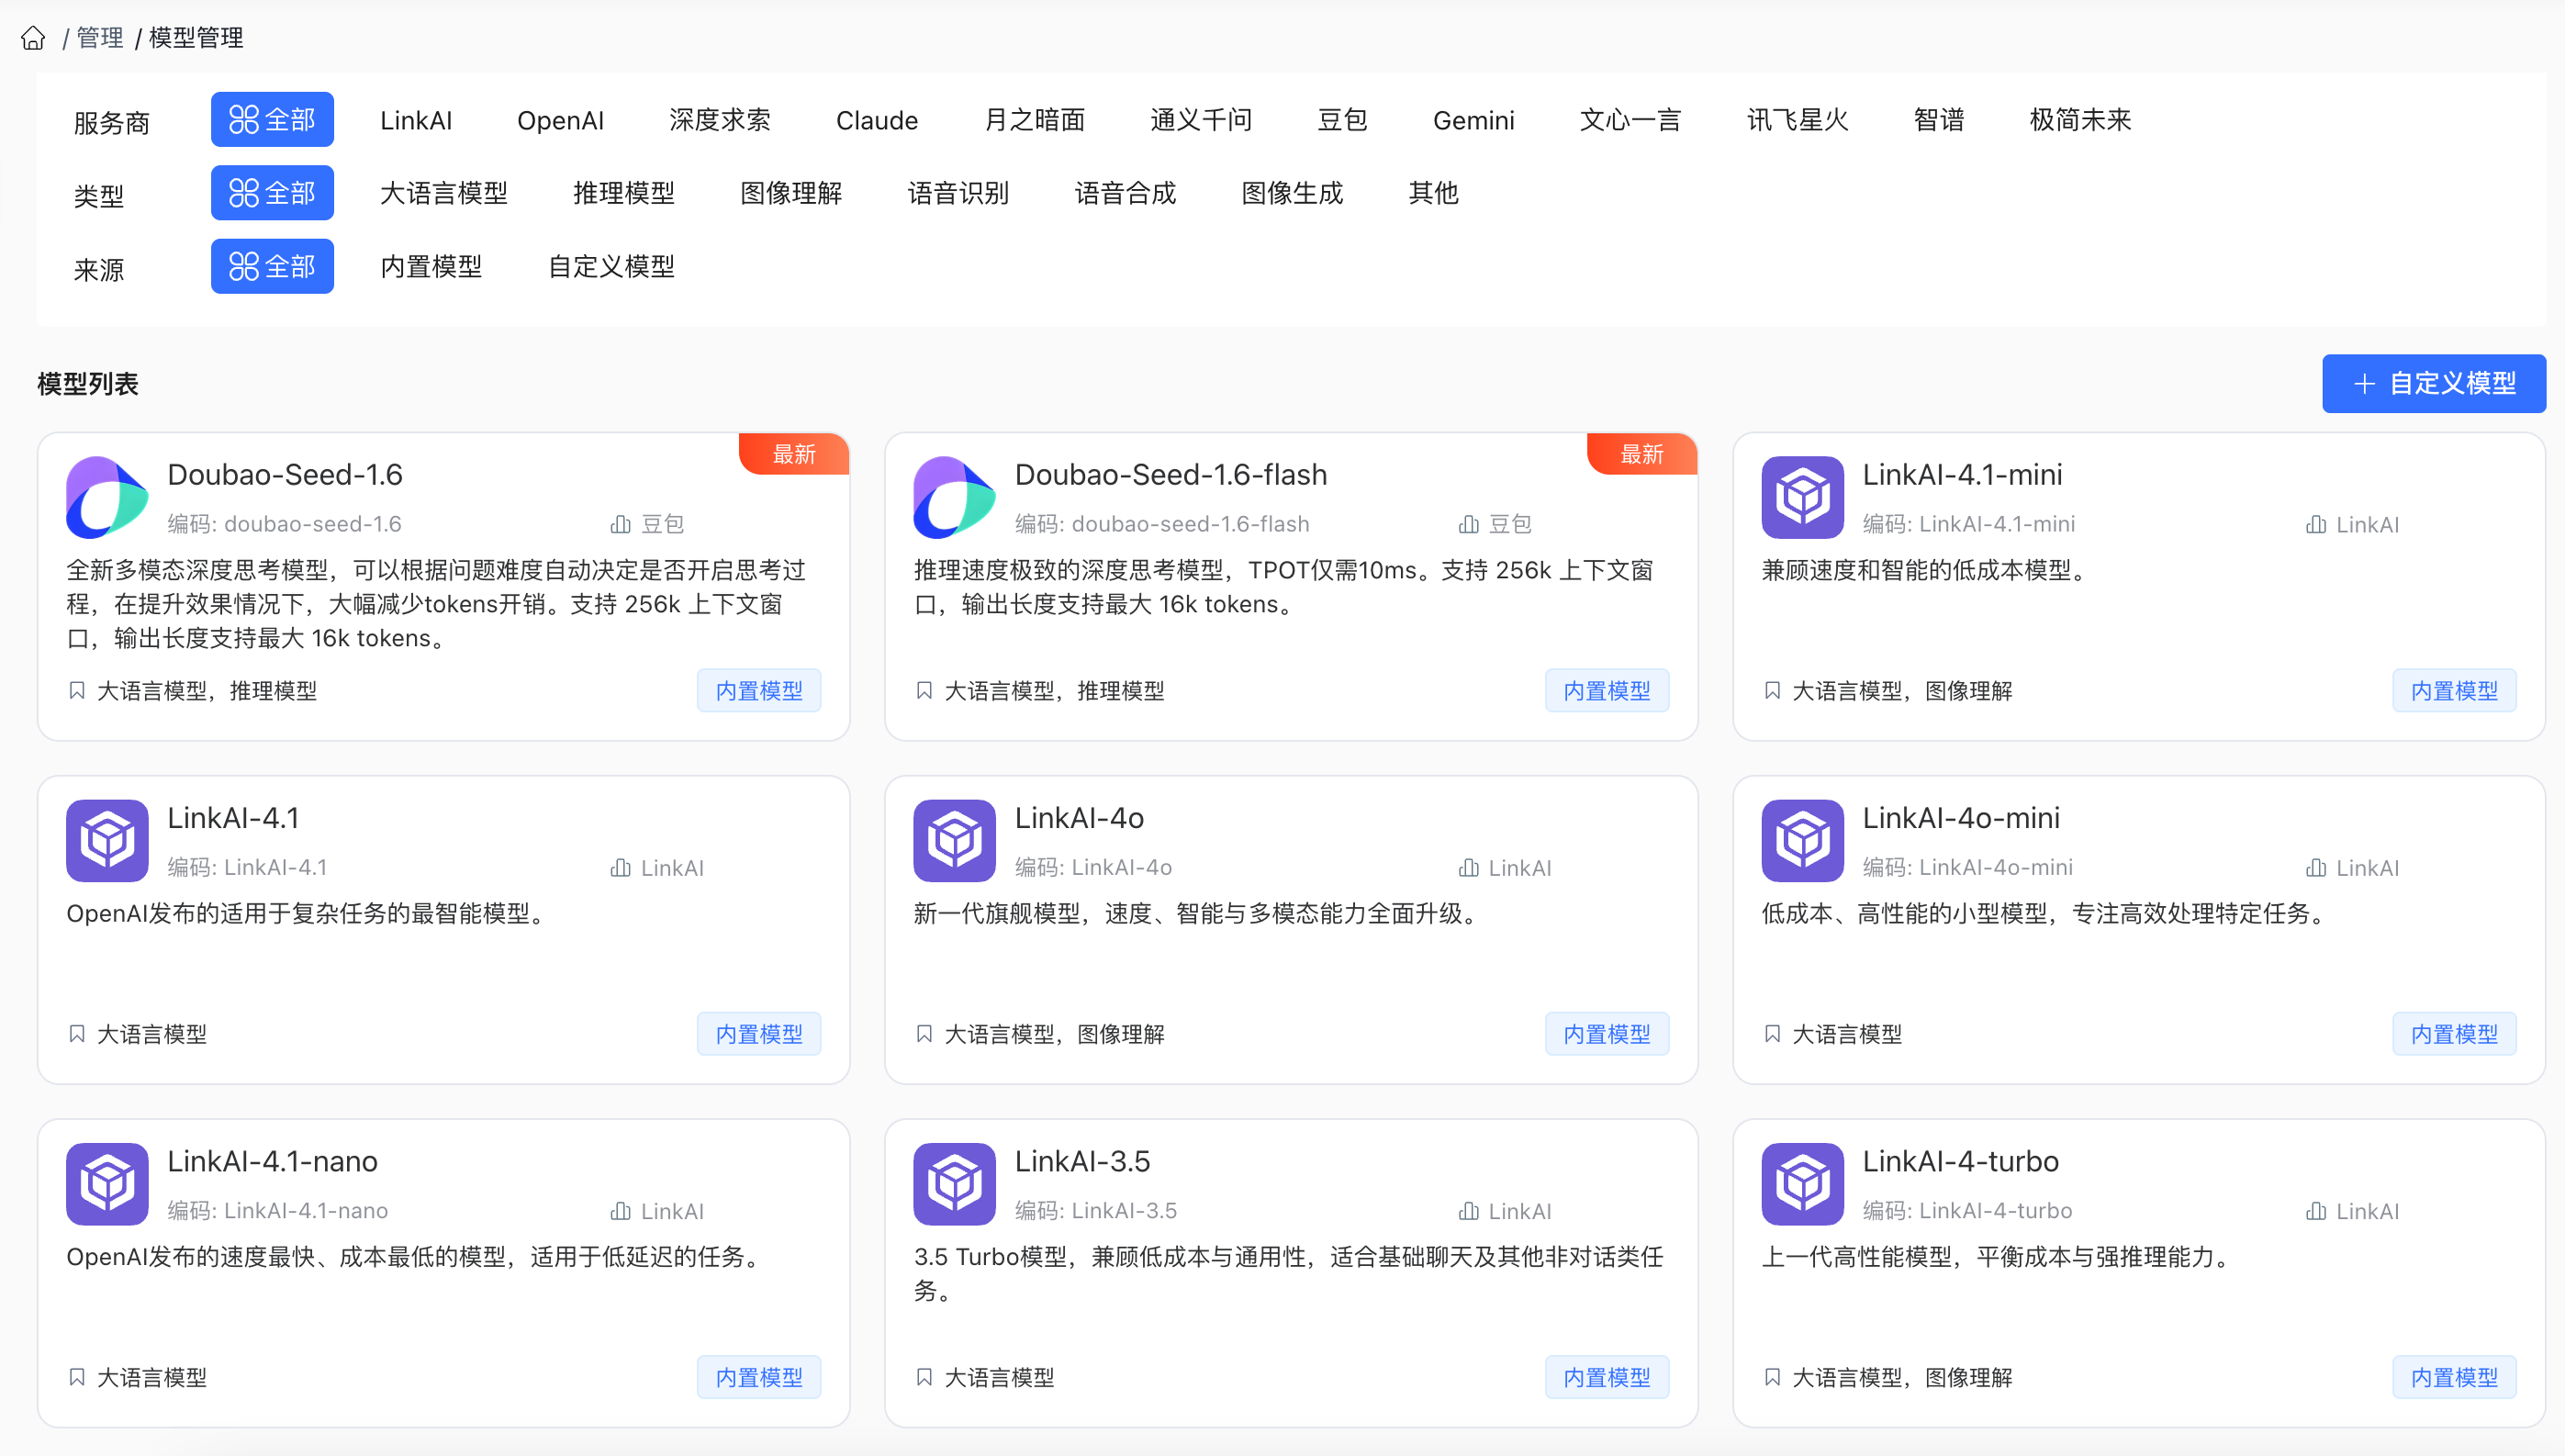Screen dimensions: 2565x1456
Task: Filter type by 推理模型
Action: [x=624, y=193]
